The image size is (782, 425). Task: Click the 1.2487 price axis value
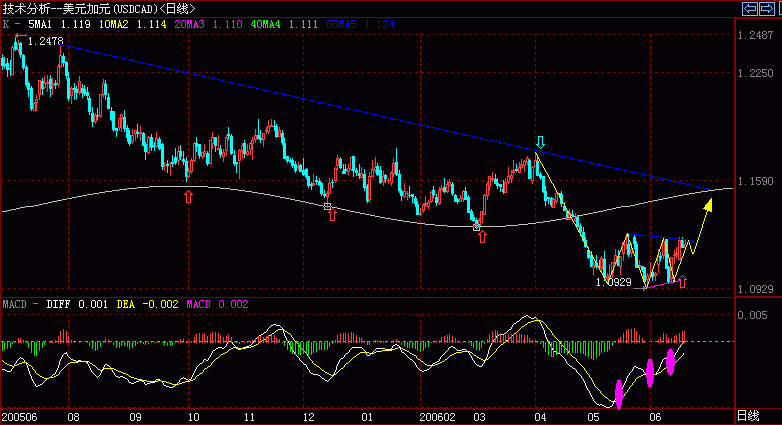pos(756,35)
